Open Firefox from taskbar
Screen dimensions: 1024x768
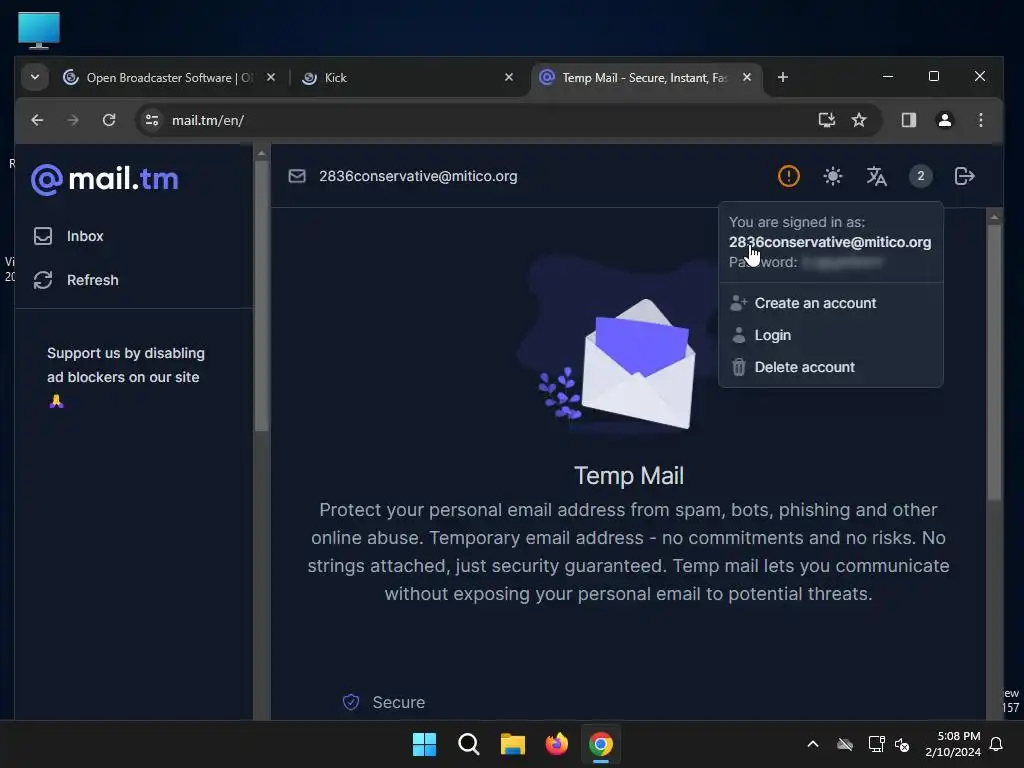(x=556, y=744)
